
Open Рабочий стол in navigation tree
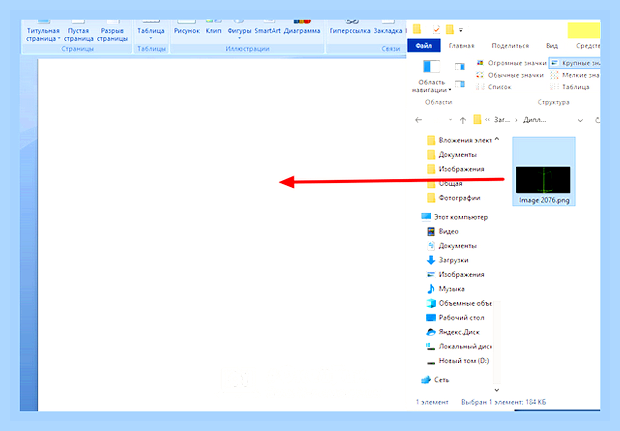click(455, 318)
